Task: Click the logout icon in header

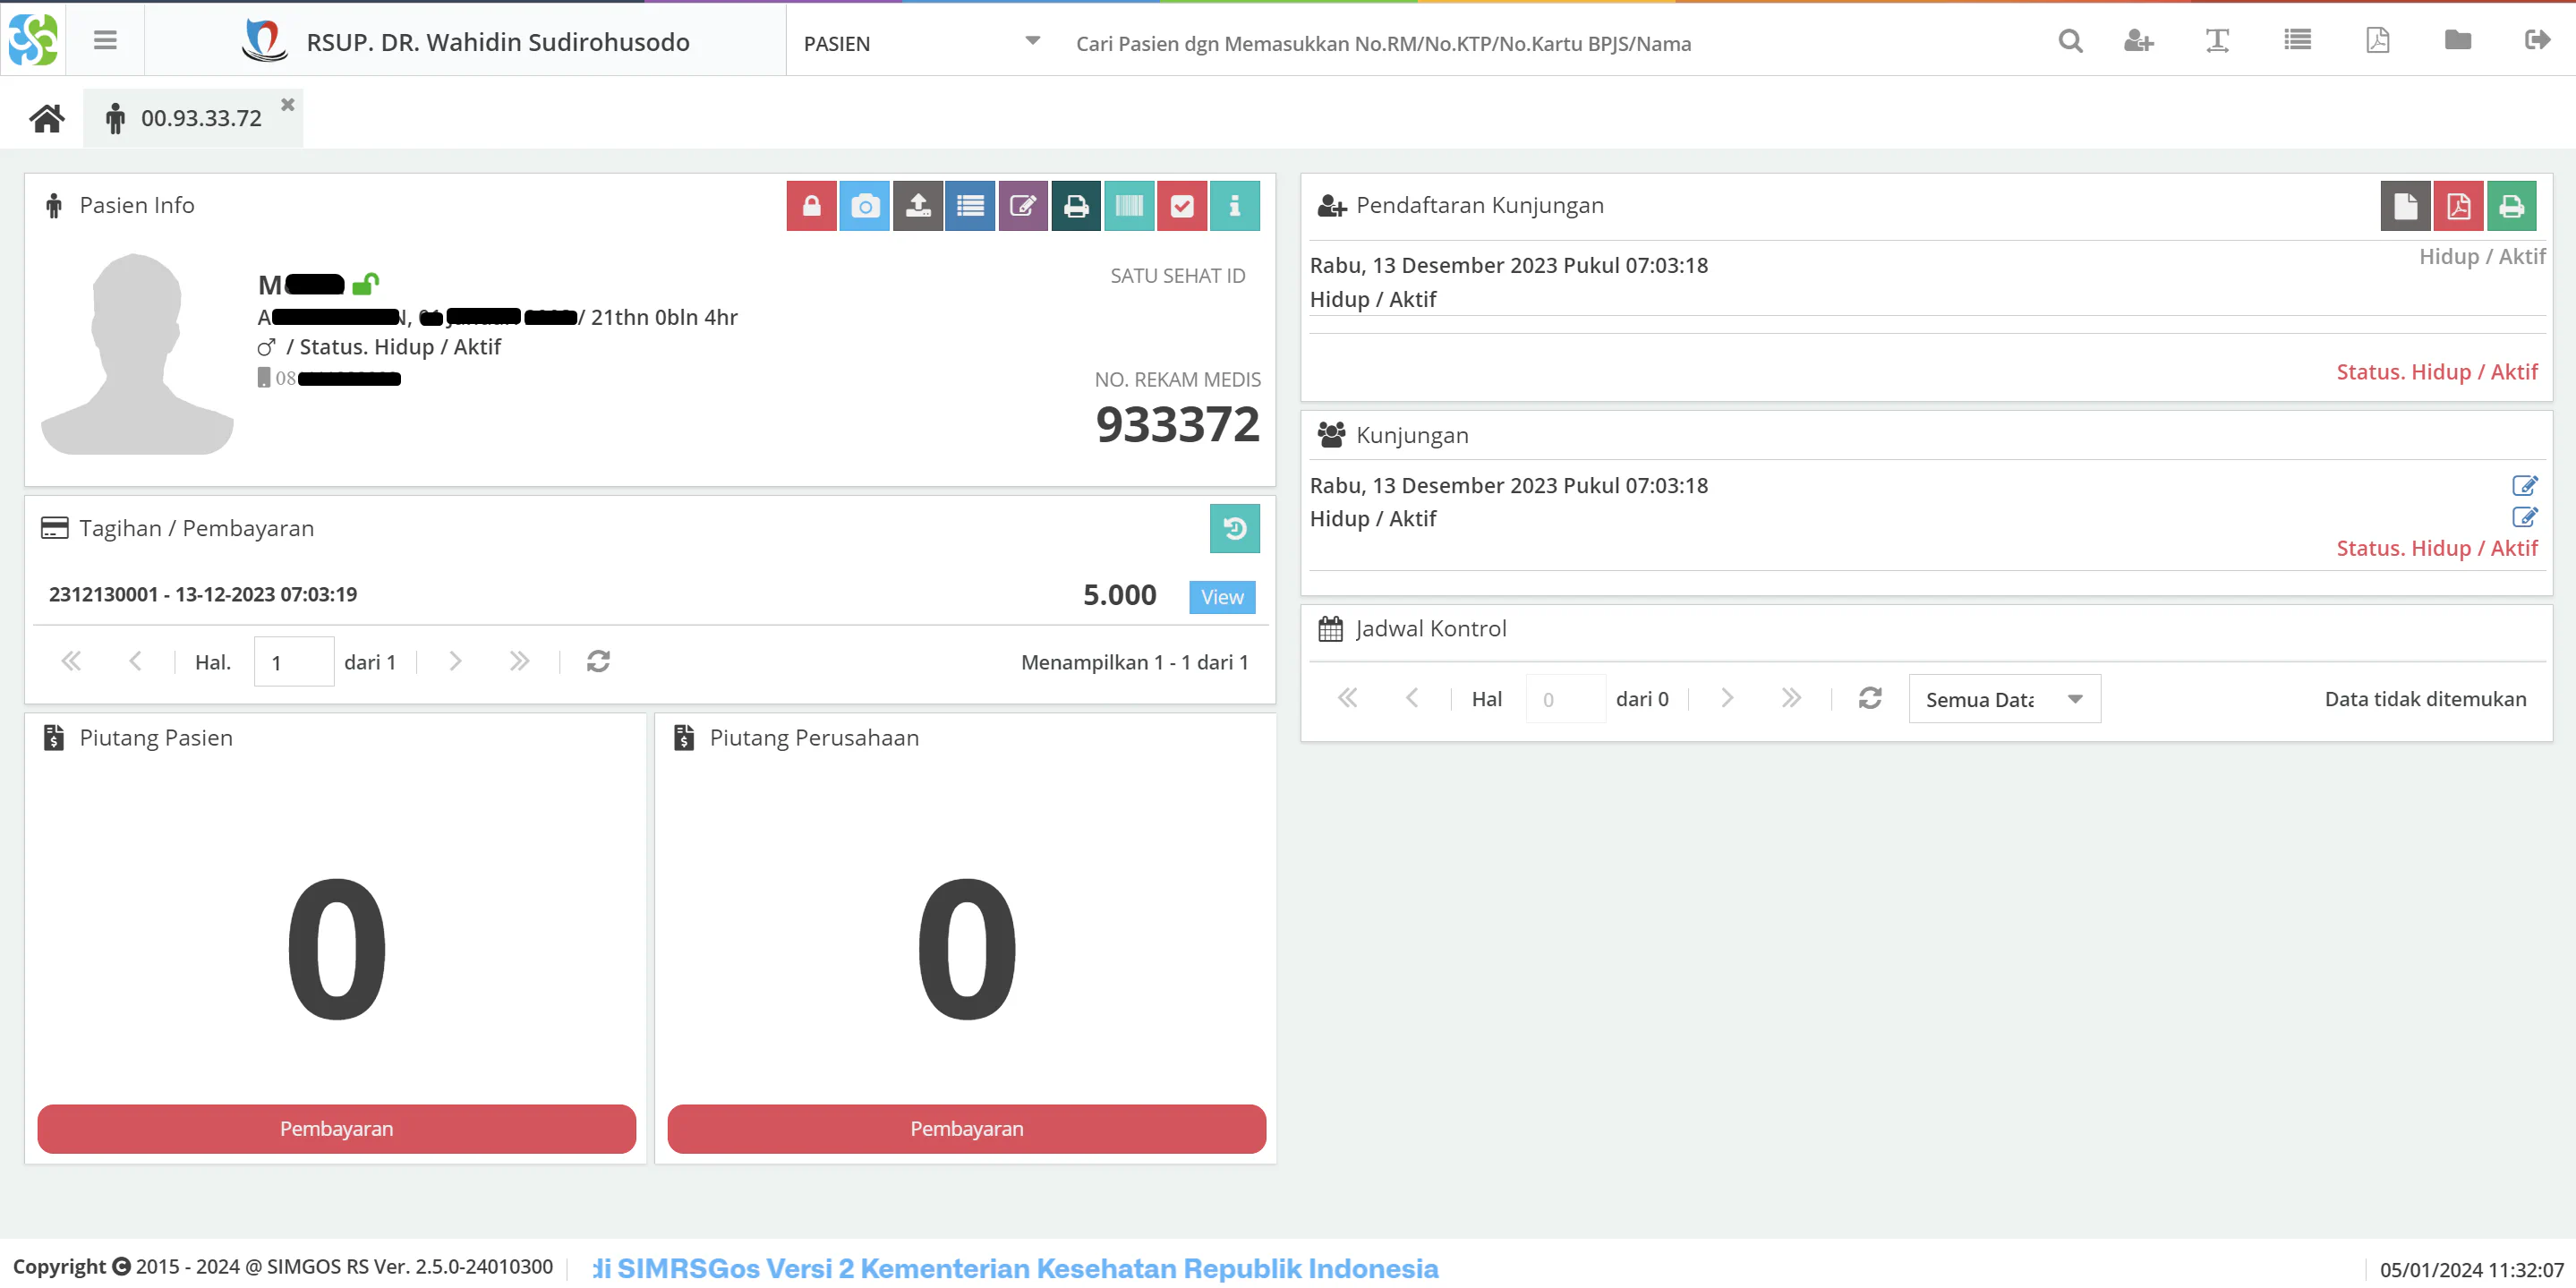Action: 2537,40
